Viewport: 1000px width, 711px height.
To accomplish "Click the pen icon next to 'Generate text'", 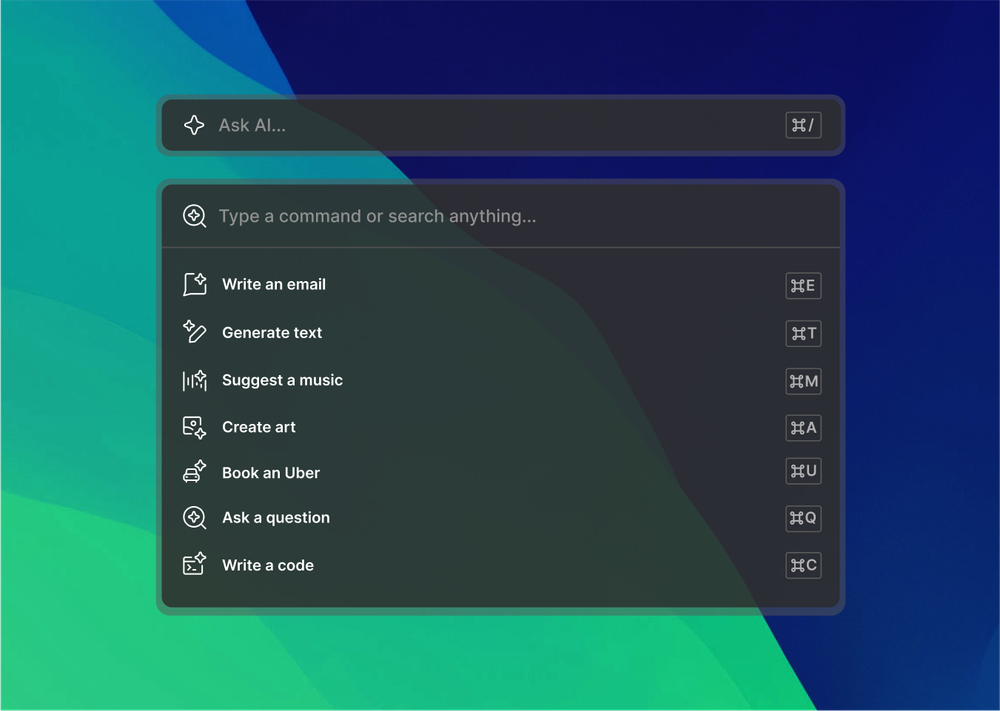I will point(196,332).
